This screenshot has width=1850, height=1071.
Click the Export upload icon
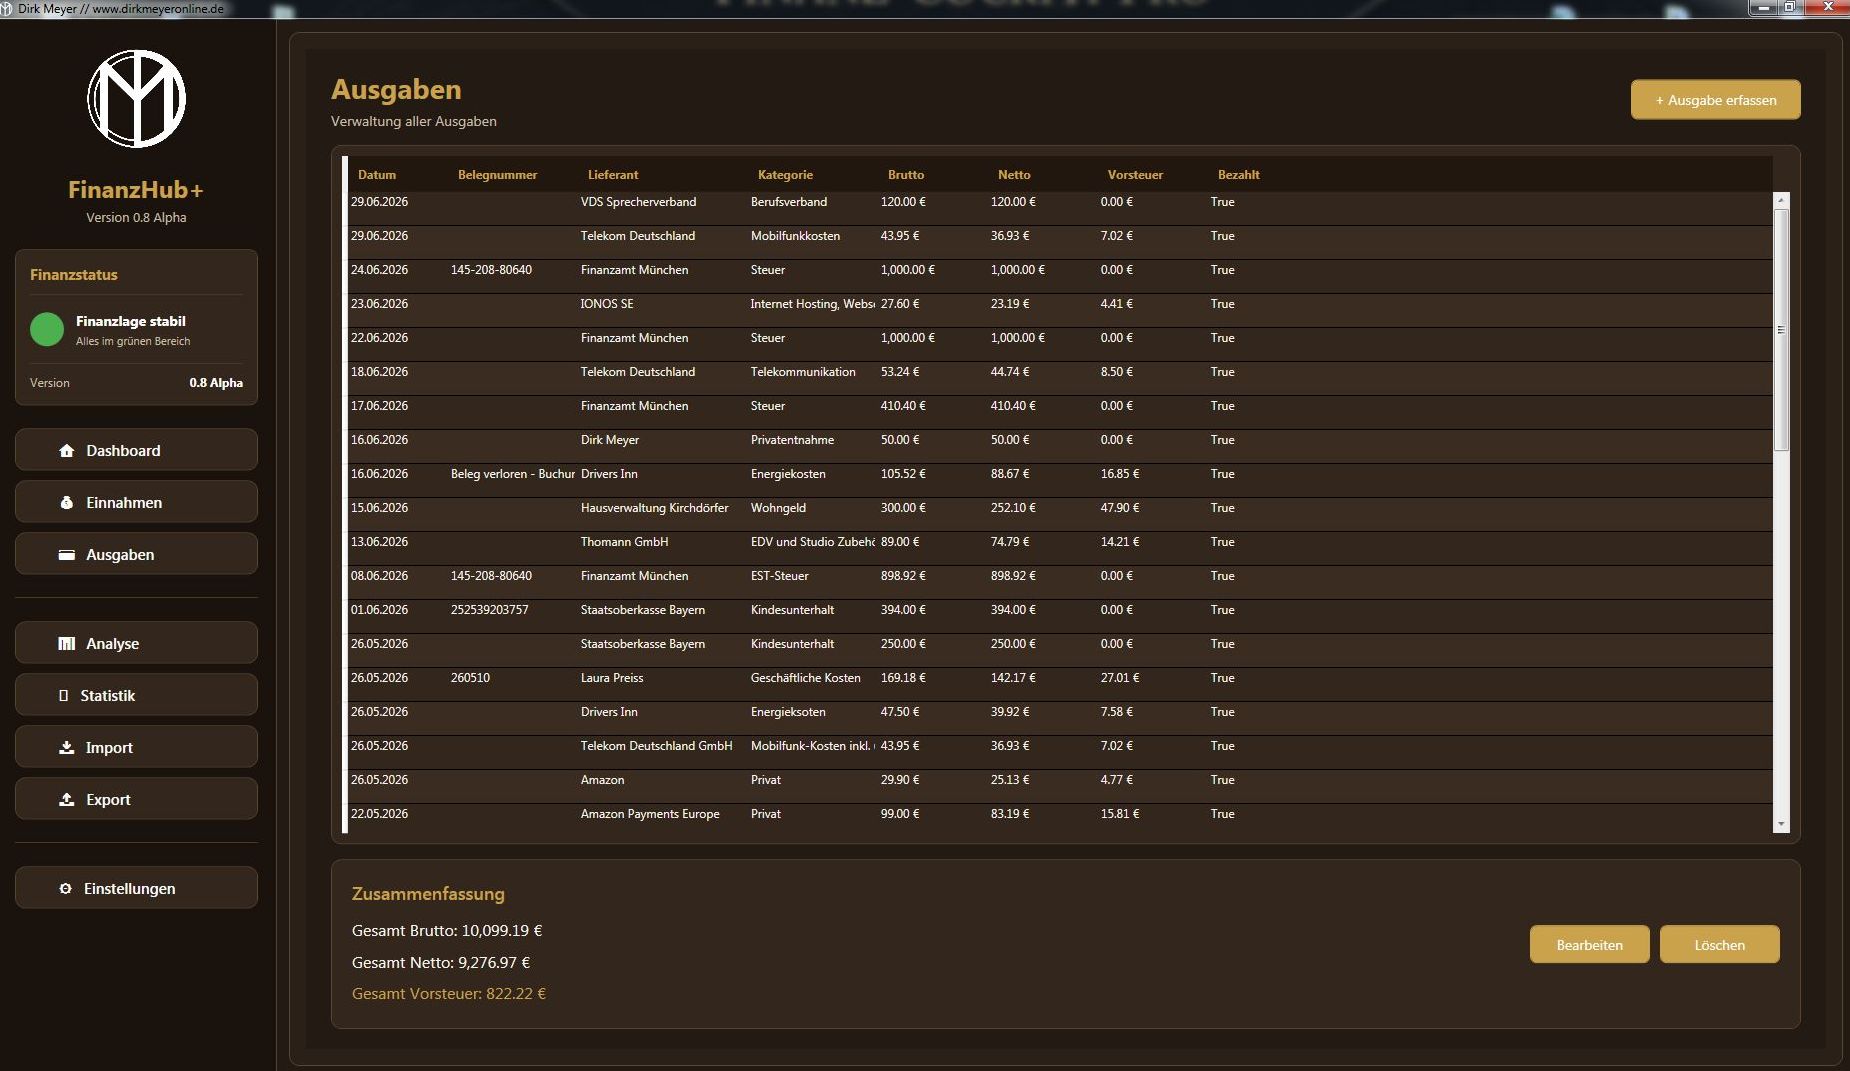(x=67, y=800)
